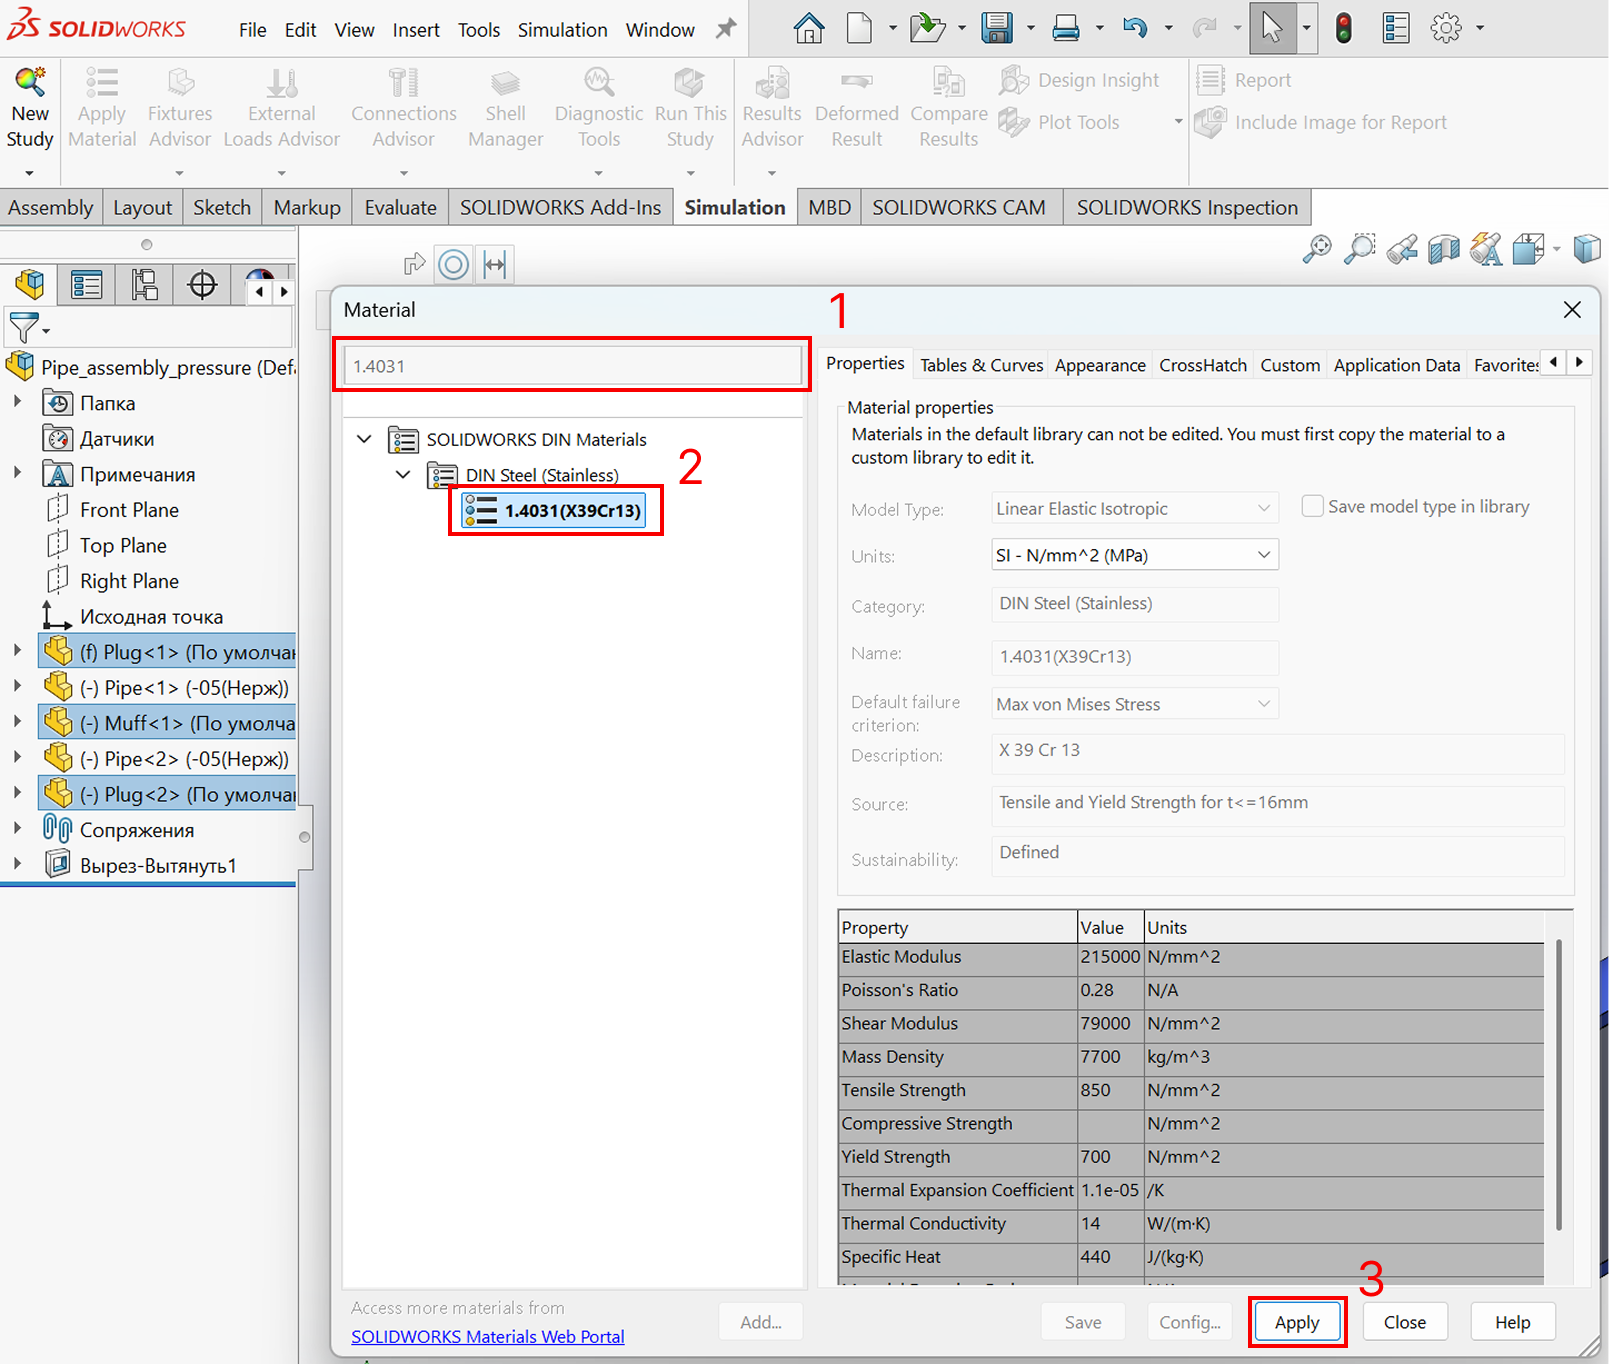Switch to the CrossHatch tab
The width and height of the screenshot is (1609, 1364).
pos(1203,365)
